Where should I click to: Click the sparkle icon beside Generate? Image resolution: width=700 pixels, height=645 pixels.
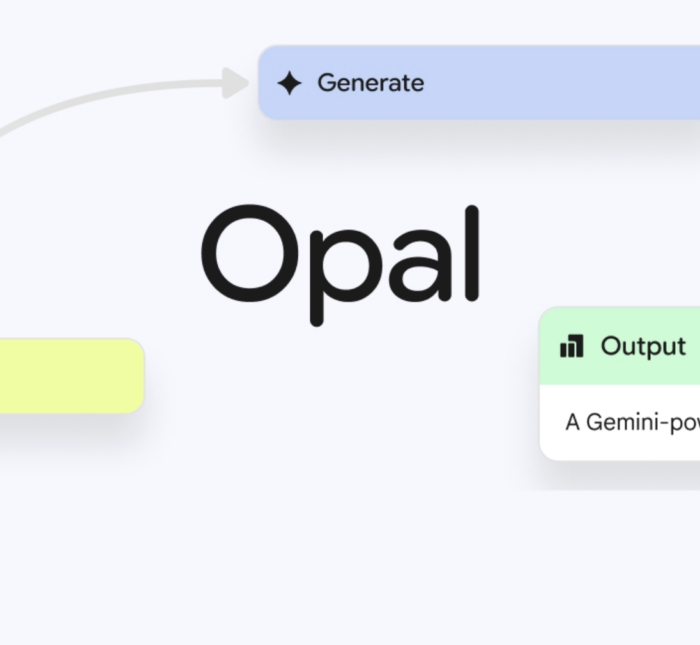tap(289, 83)
